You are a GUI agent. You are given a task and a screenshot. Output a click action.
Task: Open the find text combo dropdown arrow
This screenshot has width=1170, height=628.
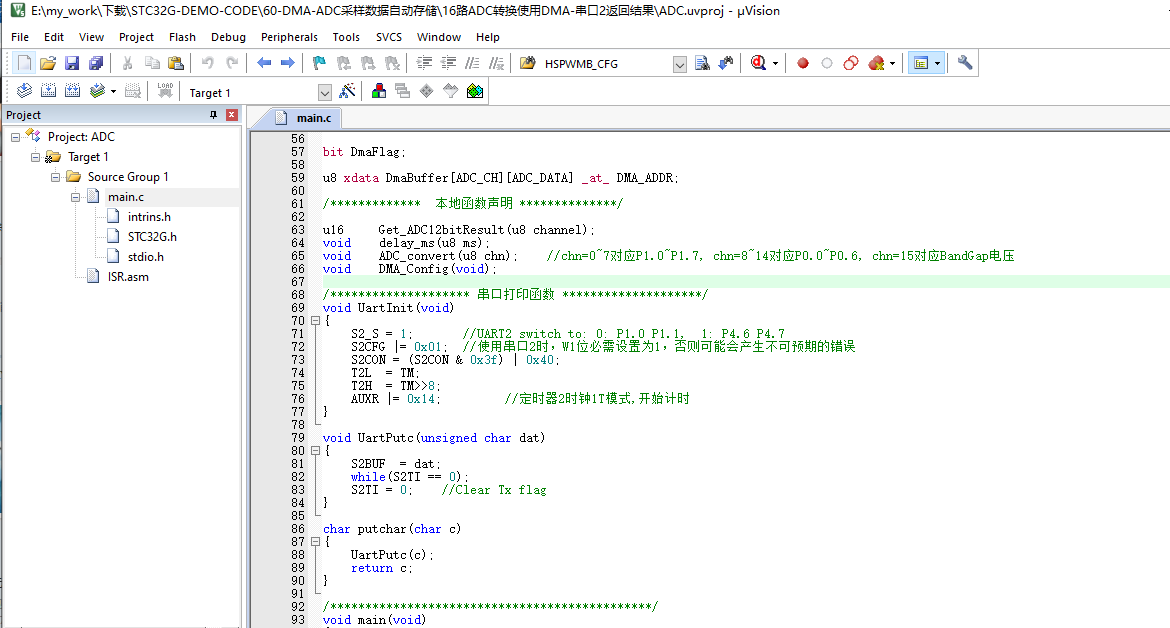point(680,64)
